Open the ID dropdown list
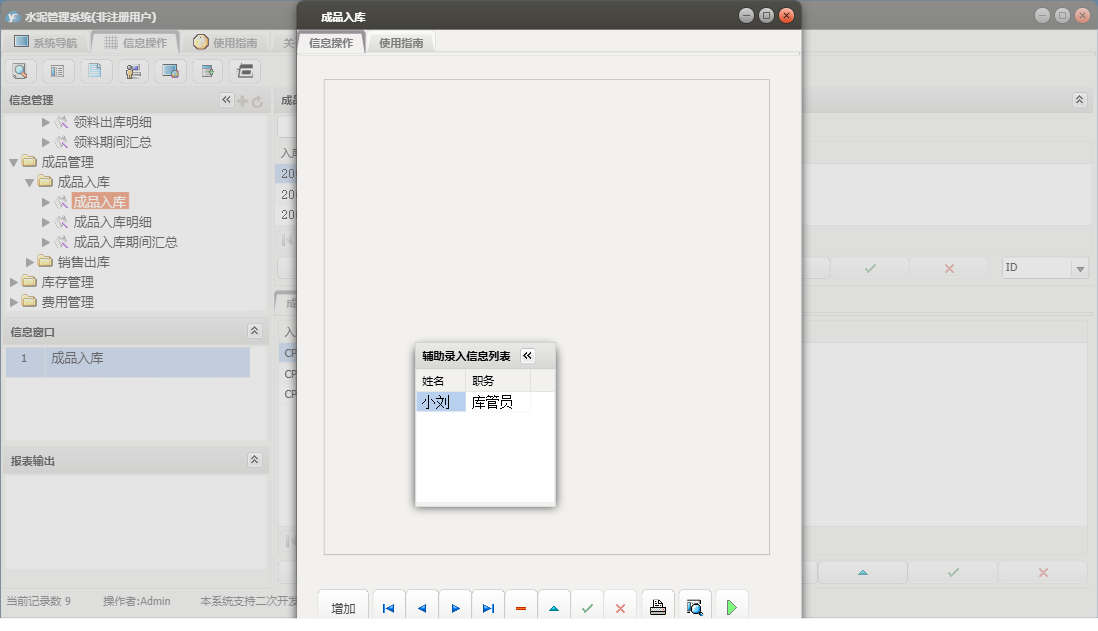Image resolution: width=1098 pixels, height=631 pixels. coord(1080,268)
